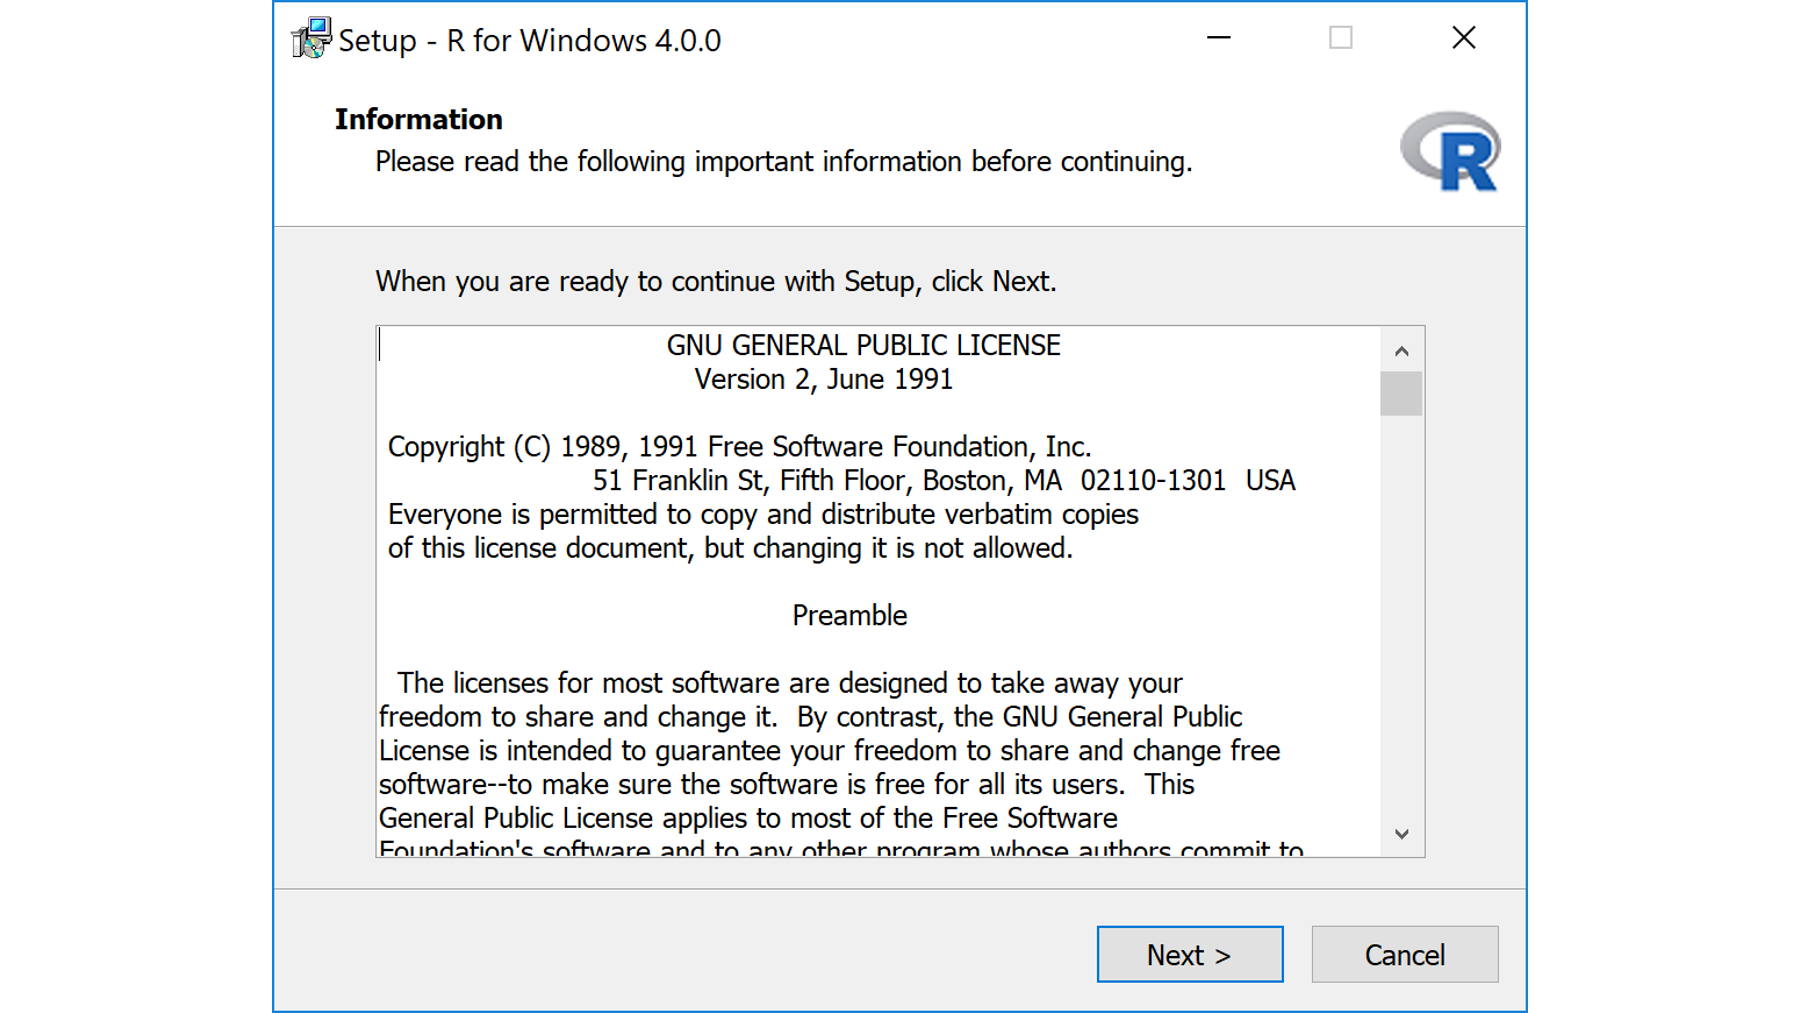Viewport: 1800px width, 1013px height.
Task: Click the 'GNU GENERAL PUBLIC LICENSE' heading text
Action: [x=863, y=345]
